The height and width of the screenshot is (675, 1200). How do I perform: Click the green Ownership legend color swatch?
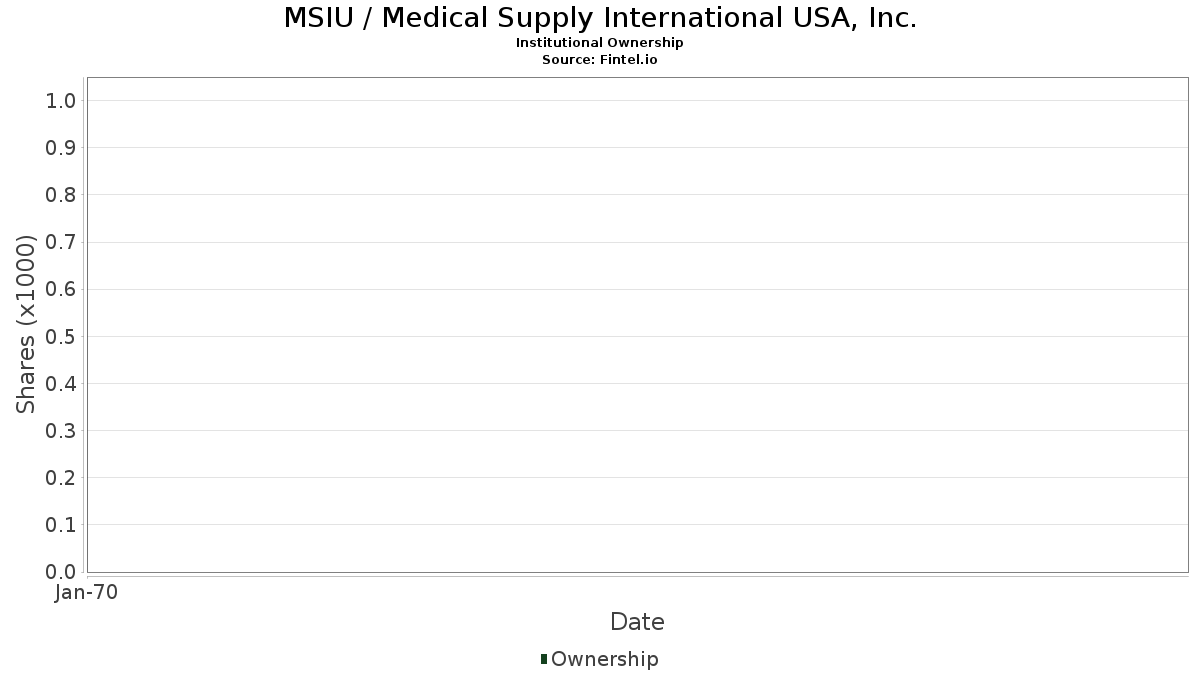click(544, 659)
